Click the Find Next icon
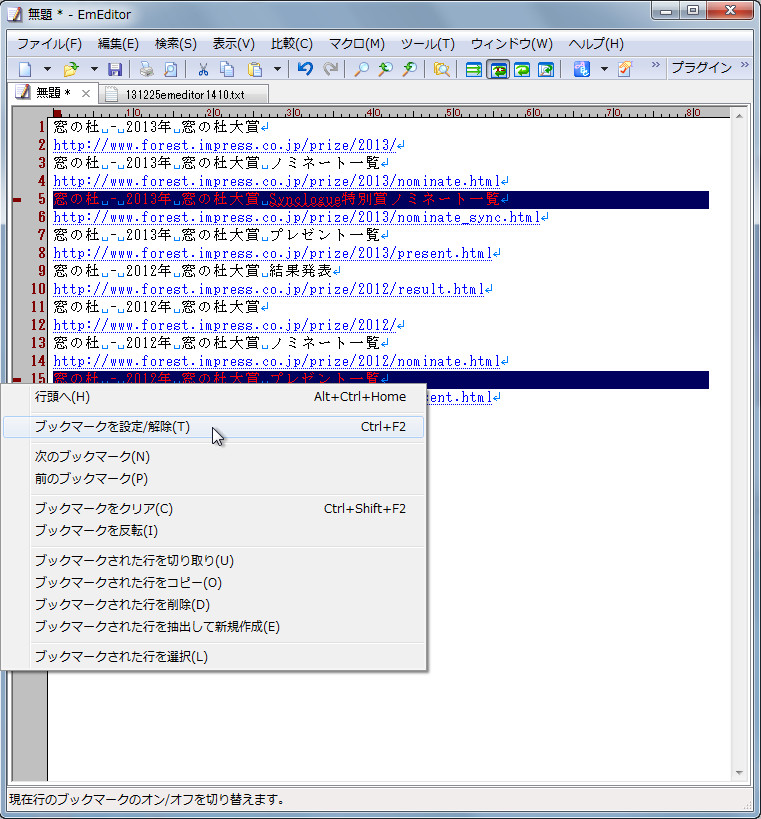The height and width of the screenshot is (819, 761). [409, 69]
